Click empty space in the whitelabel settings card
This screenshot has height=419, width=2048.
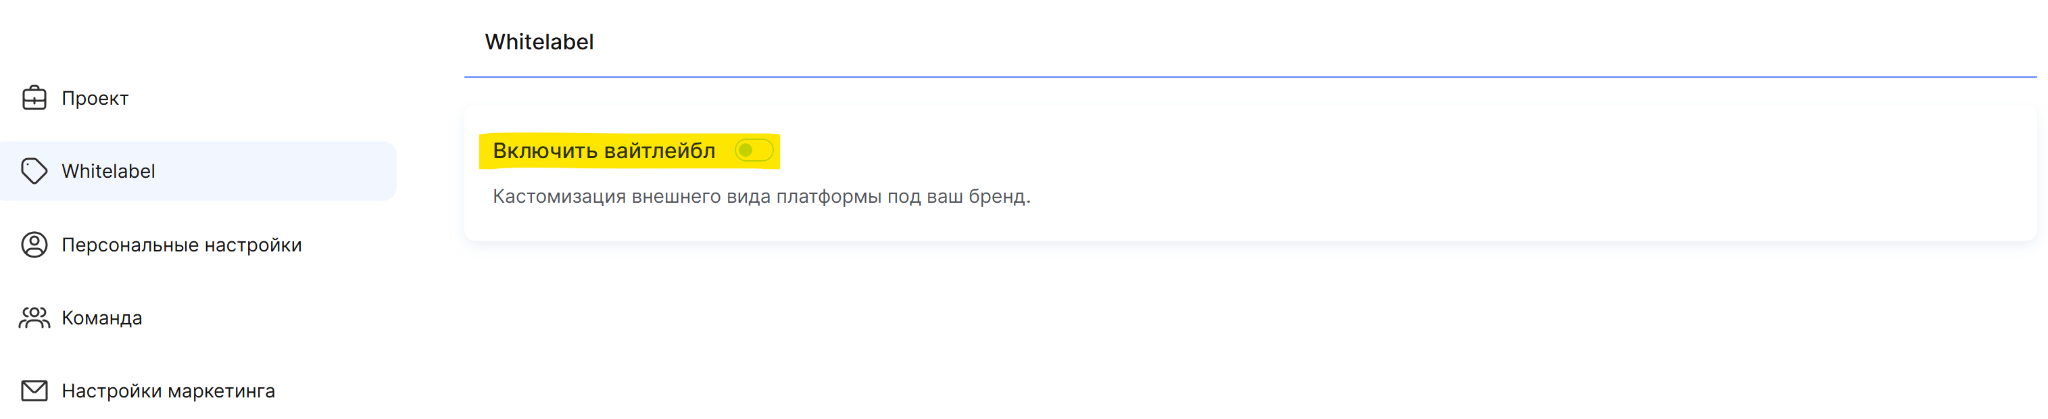click(x=1500, y=170)
